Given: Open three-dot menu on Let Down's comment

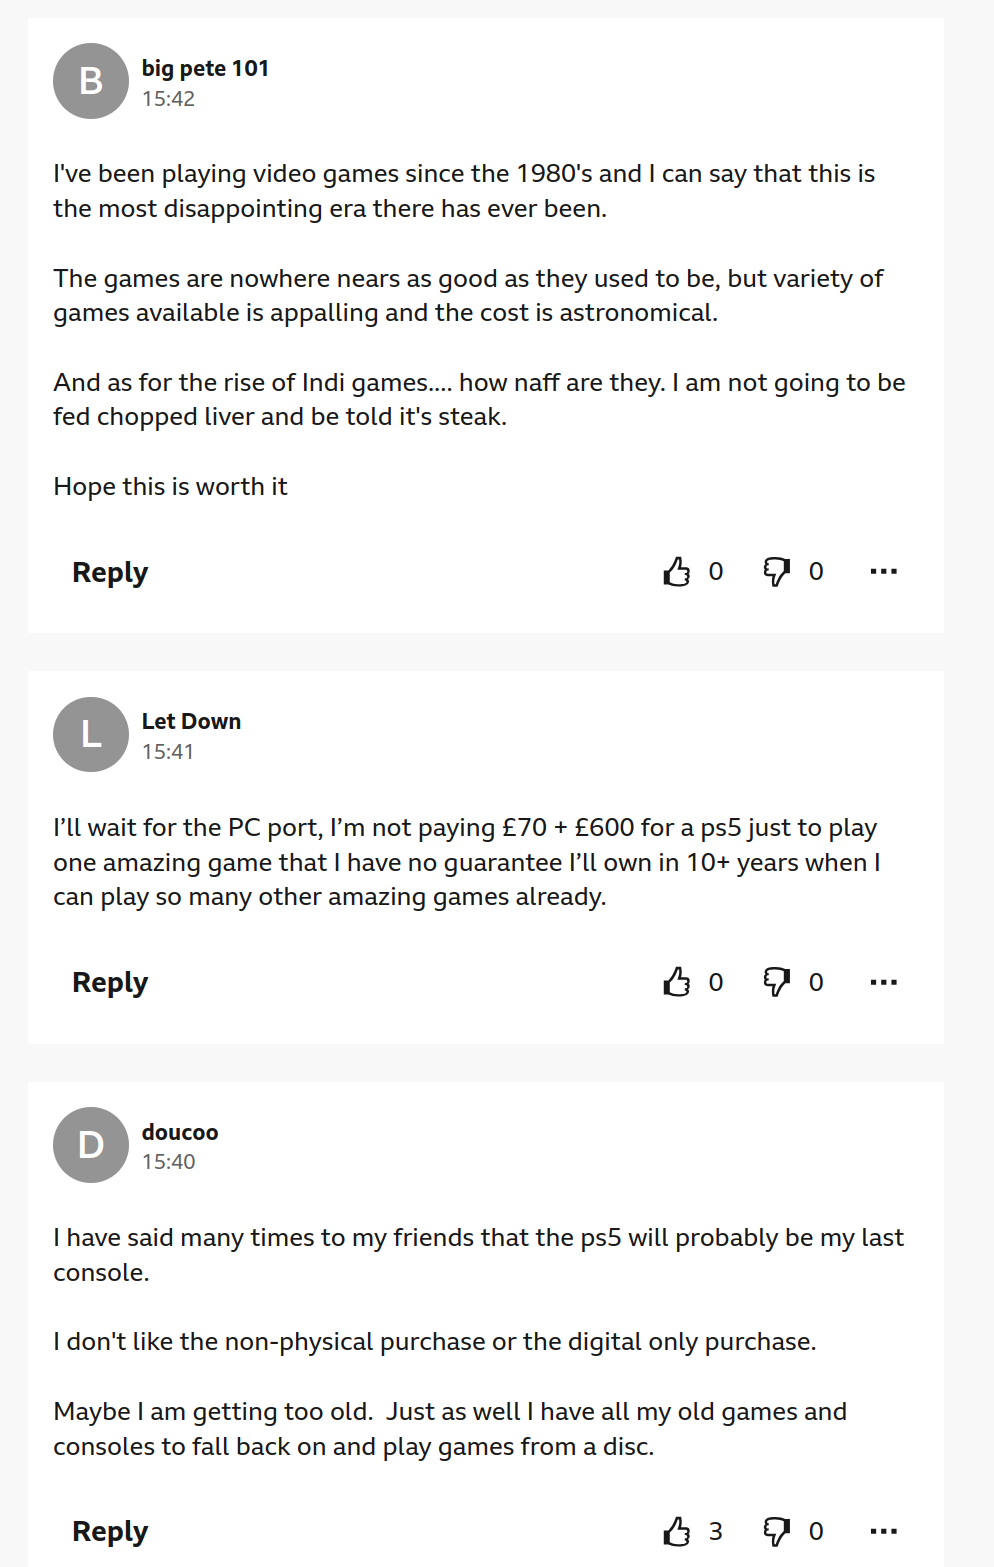Looking at the screenshot, I should [x=884, y=982].
